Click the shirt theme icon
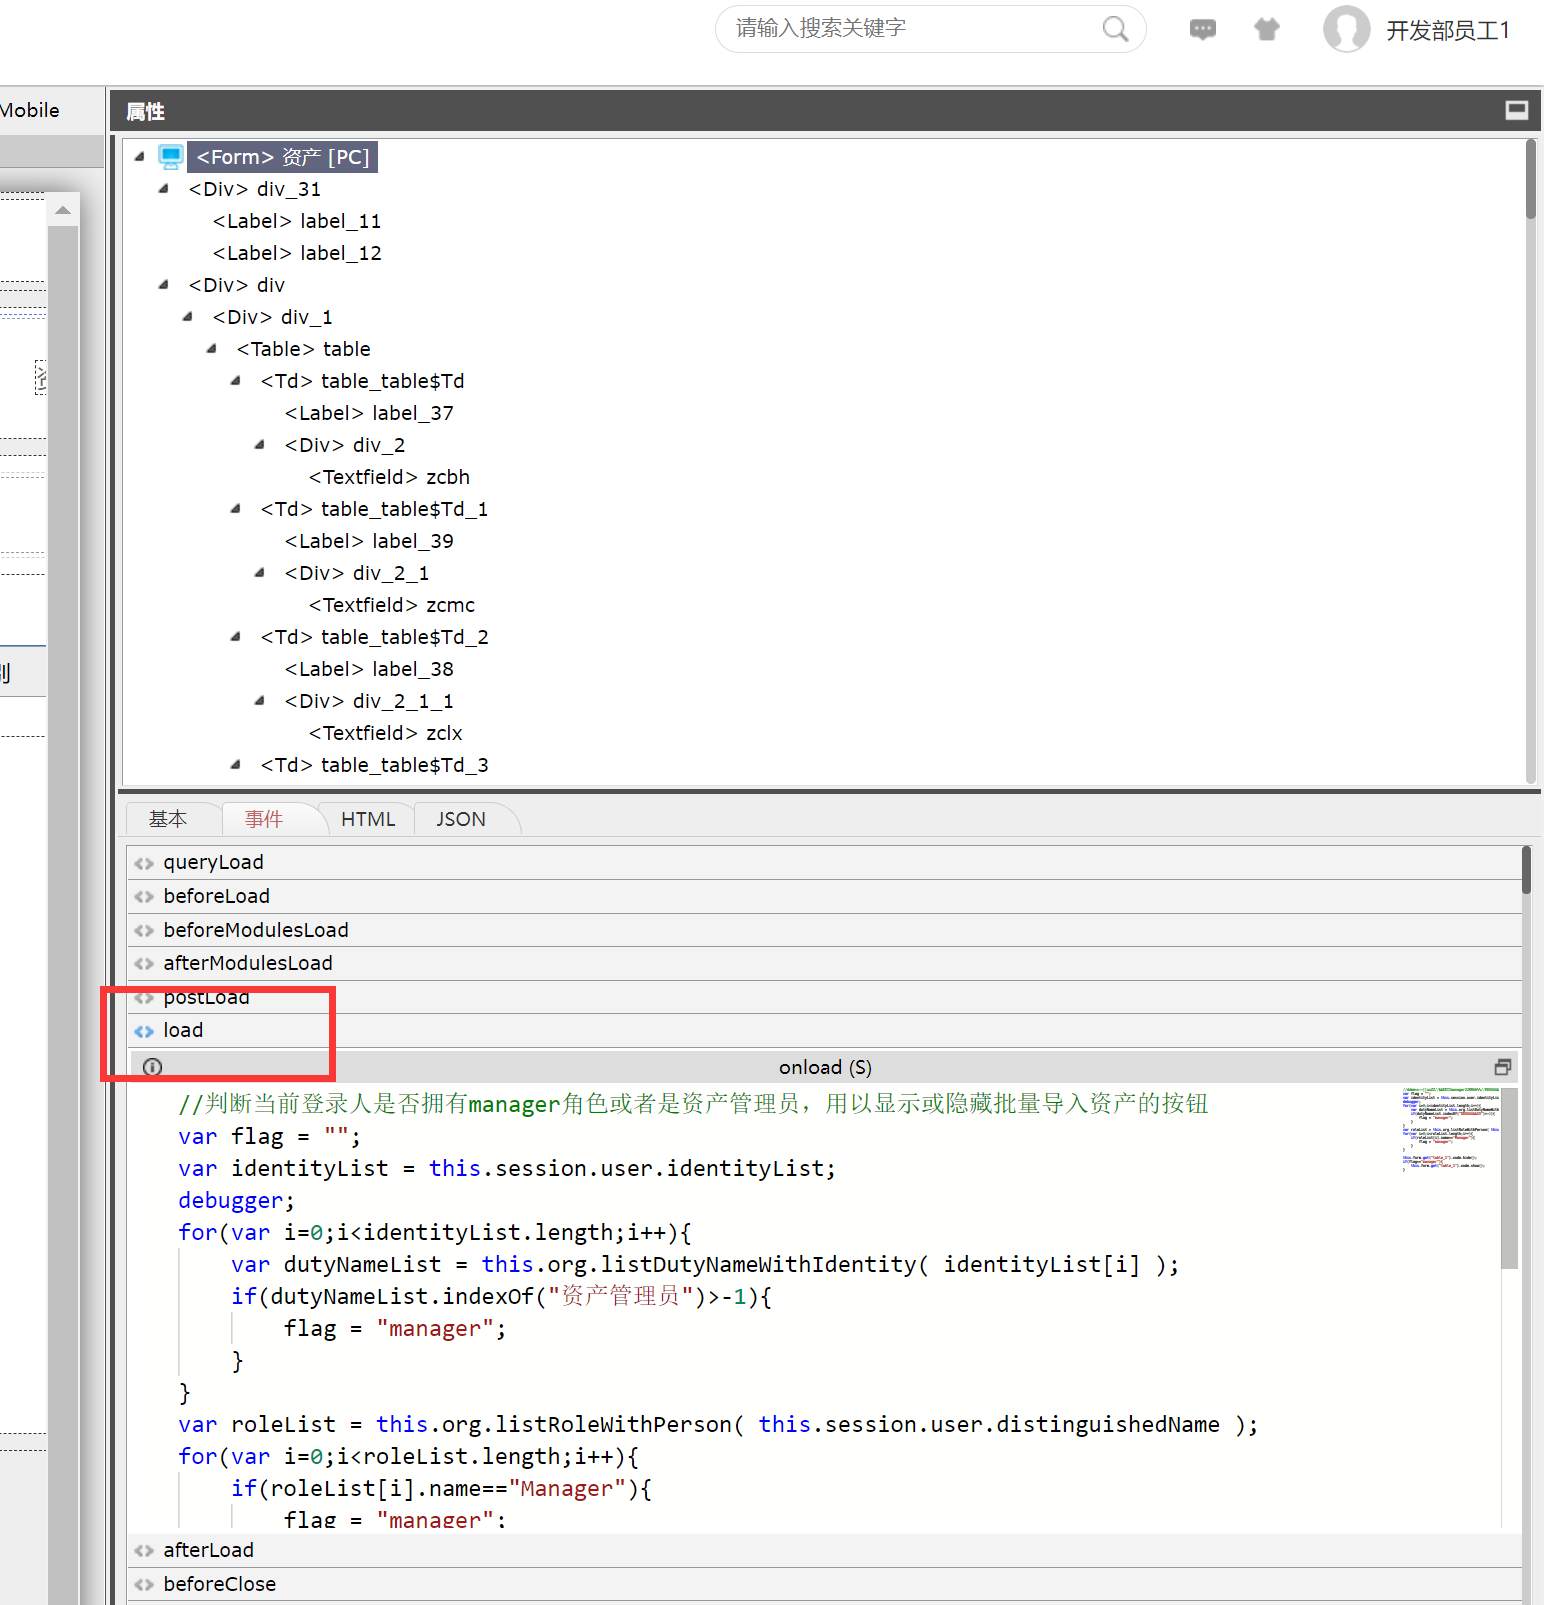The height and width of the screenshot is (1605, 1544). (1266, 29)
